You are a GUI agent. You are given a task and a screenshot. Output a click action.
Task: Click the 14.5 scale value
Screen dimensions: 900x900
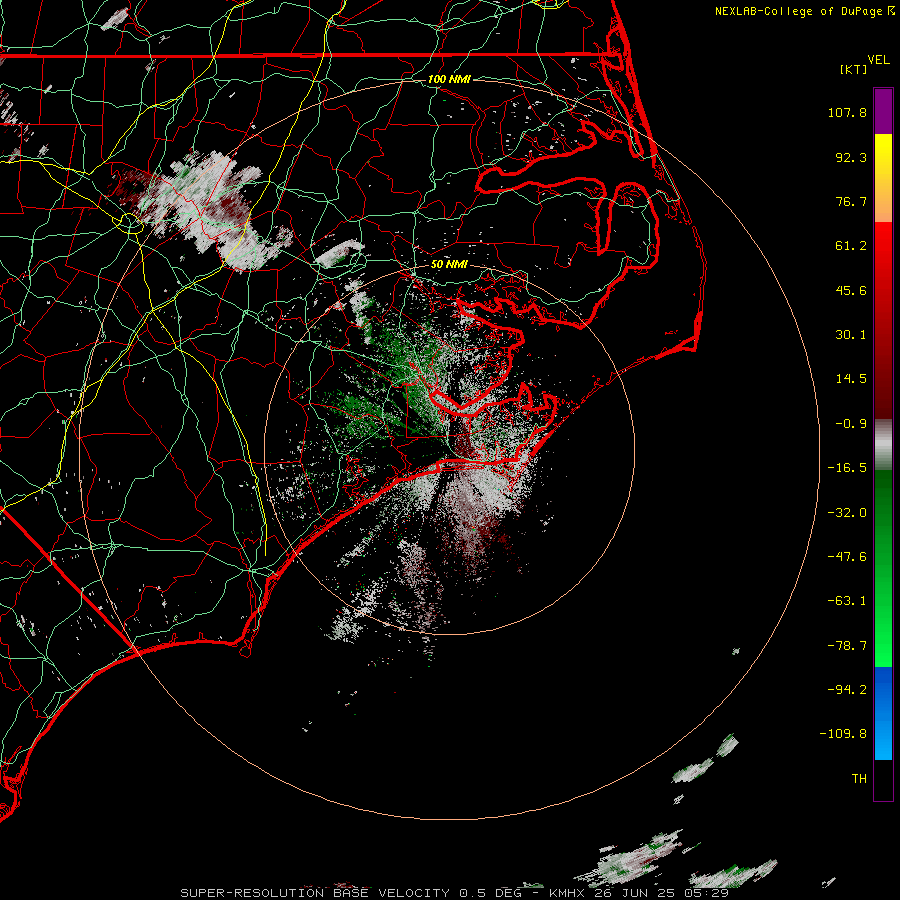[x=851, y=379]
